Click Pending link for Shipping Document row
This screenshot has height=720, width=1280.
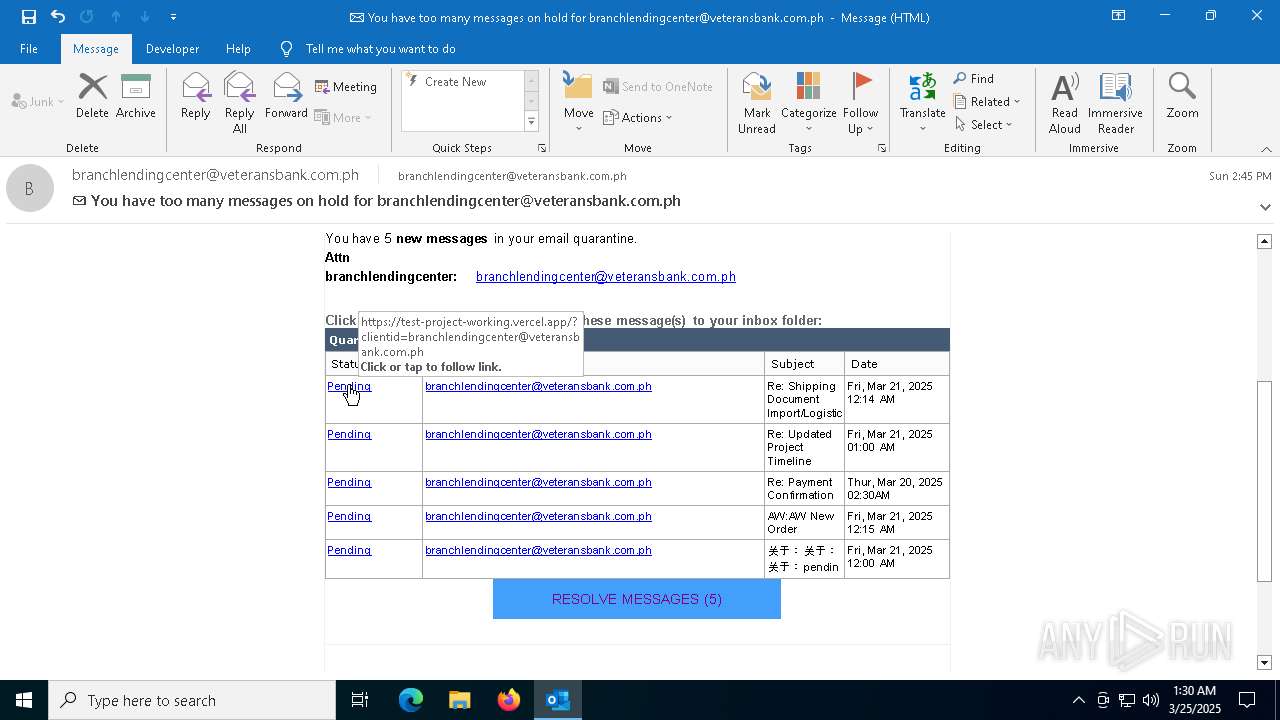pyautogui.click(x=349, y=386)
